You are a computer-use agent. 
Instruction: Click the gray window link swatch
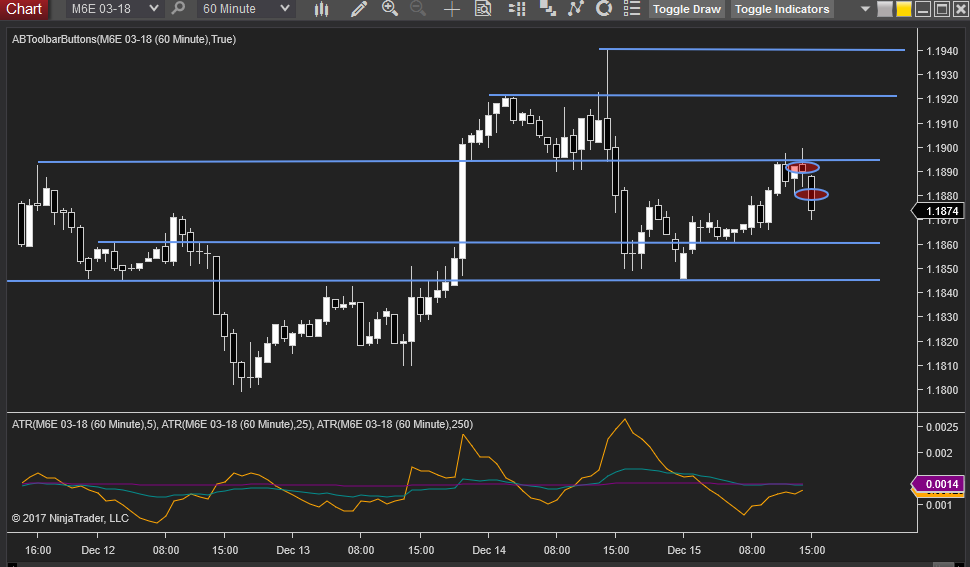(885, 9)
